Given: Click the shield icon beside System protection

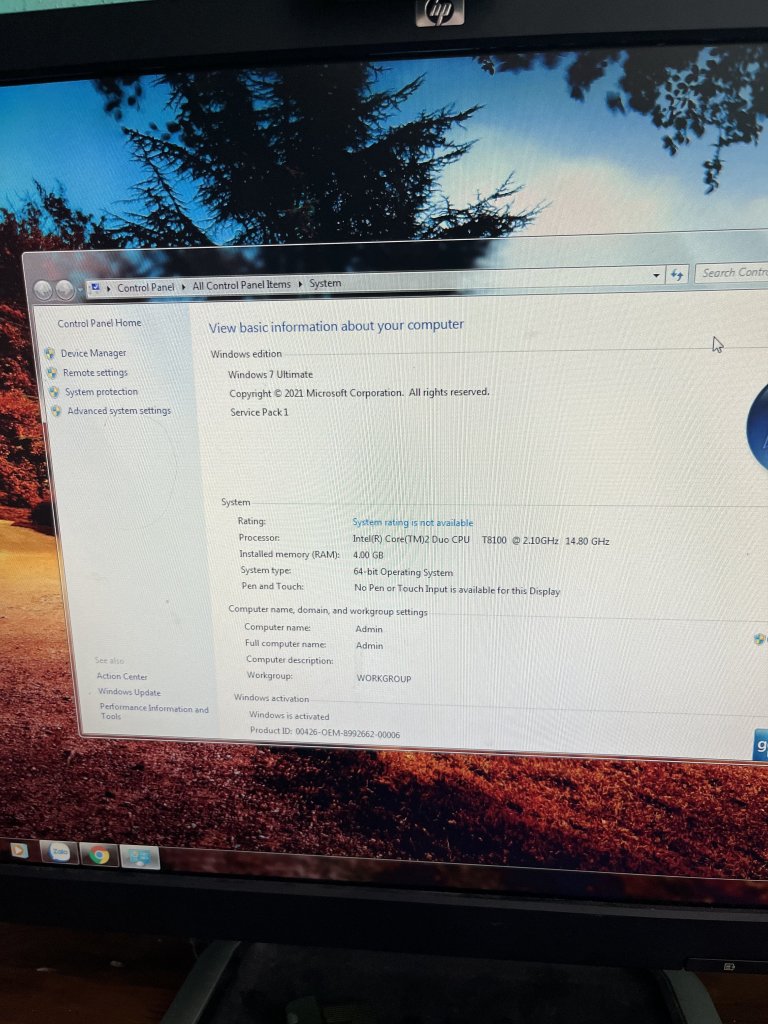Looking at the screenshot, I should [54, 392].
